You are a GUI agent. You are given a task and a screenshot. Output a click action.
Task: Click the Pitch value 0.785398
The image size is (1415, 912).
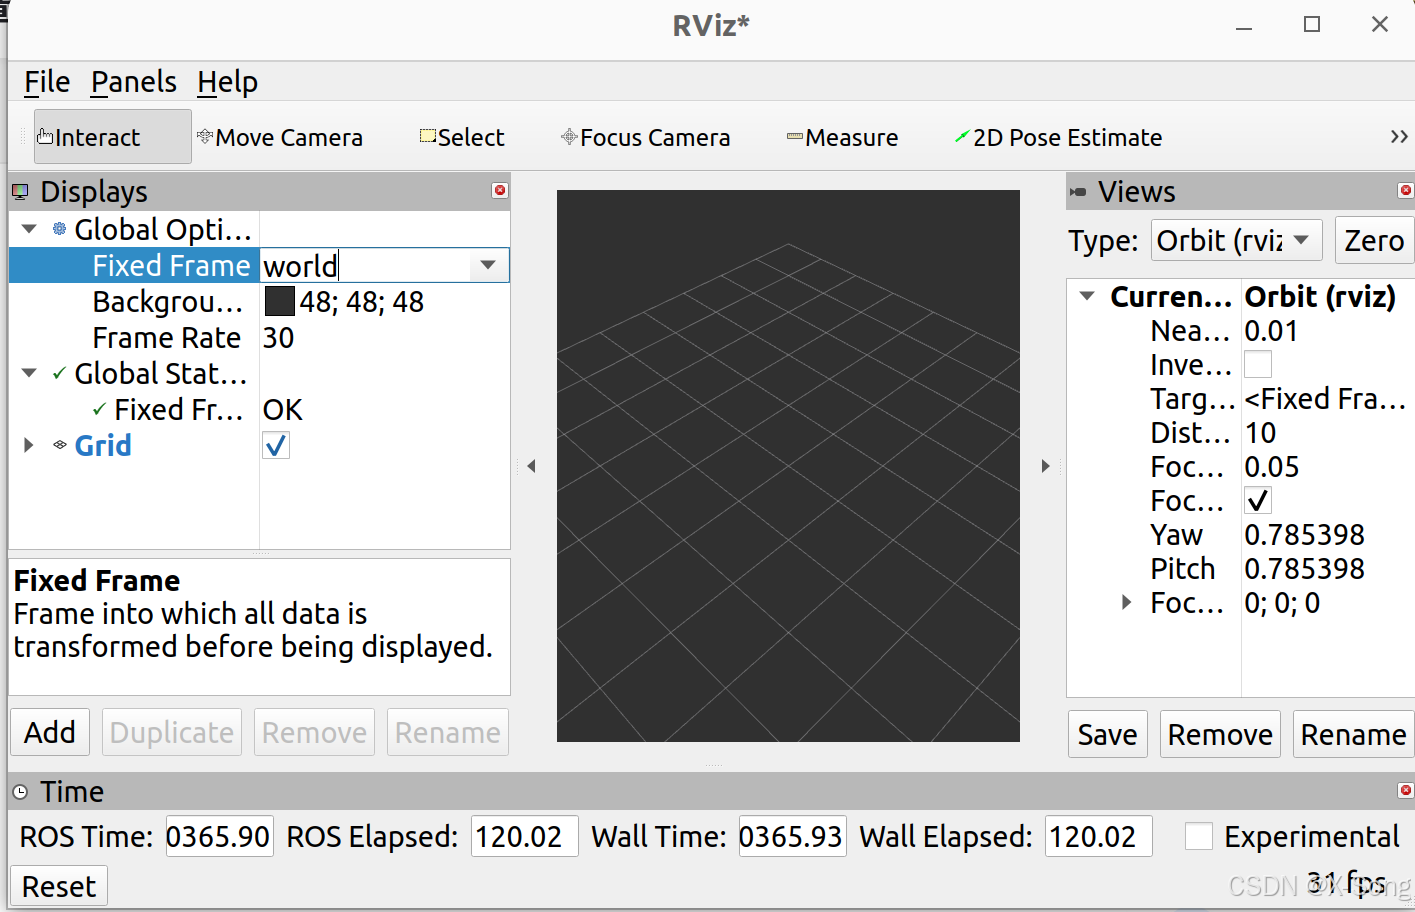click(x=1304, y=569)
